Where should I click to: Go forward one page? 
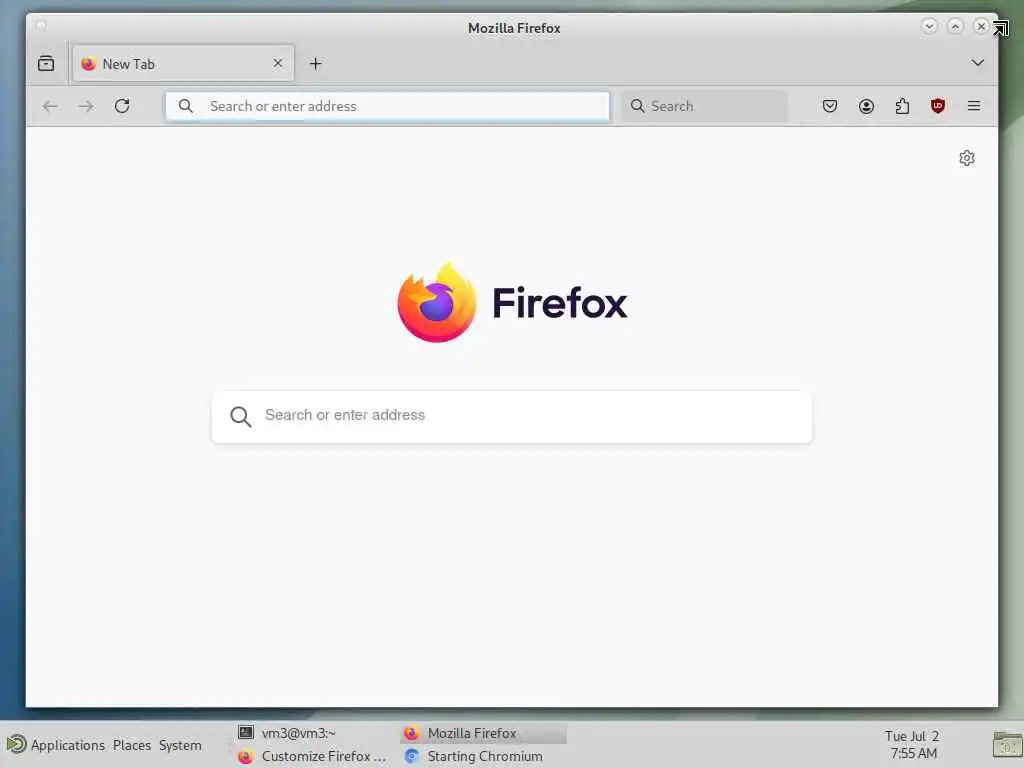click(86, 106)
